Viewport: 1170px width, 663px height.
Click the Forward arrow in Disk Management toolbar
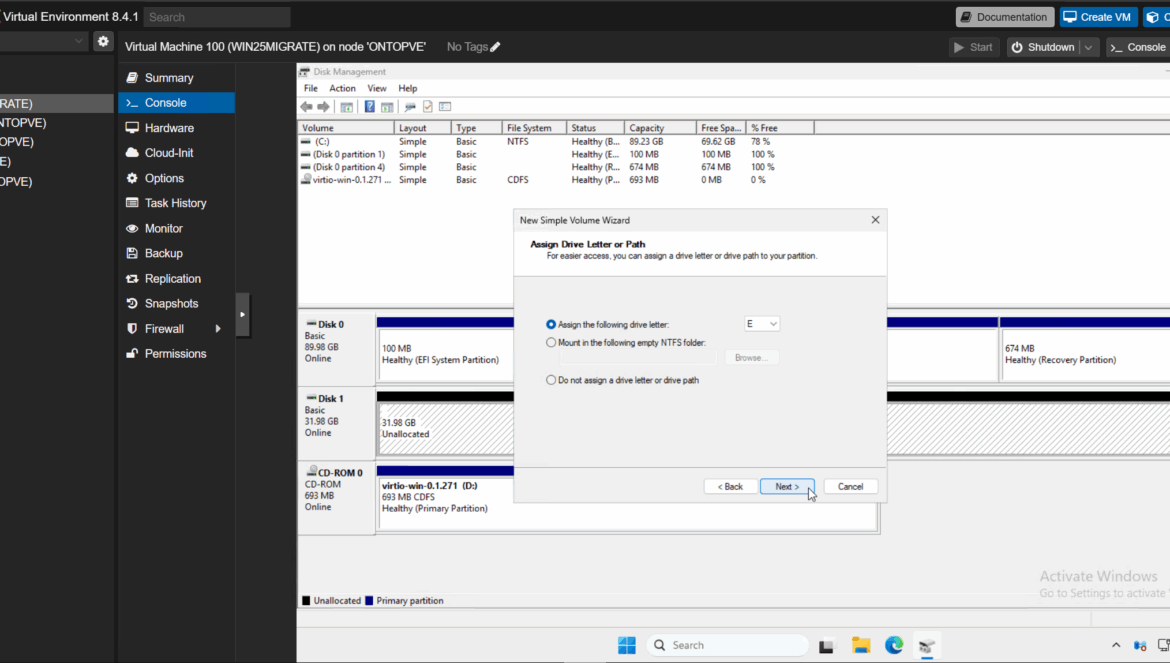pos(323,107)
